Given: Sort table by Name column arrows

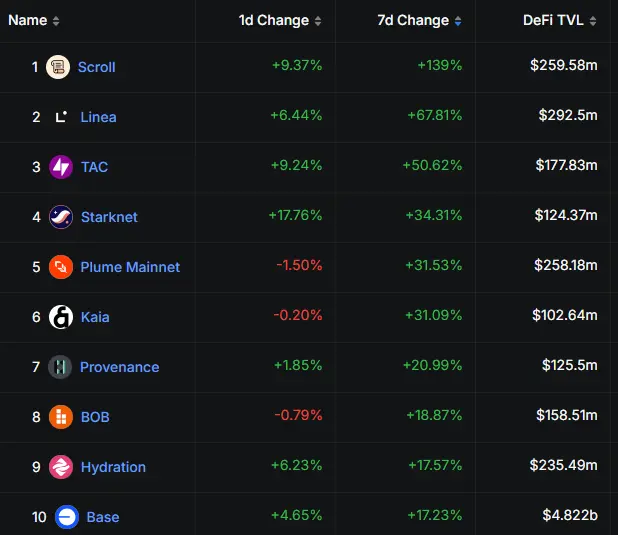Looking at the screenshot, I should [56, 21].
